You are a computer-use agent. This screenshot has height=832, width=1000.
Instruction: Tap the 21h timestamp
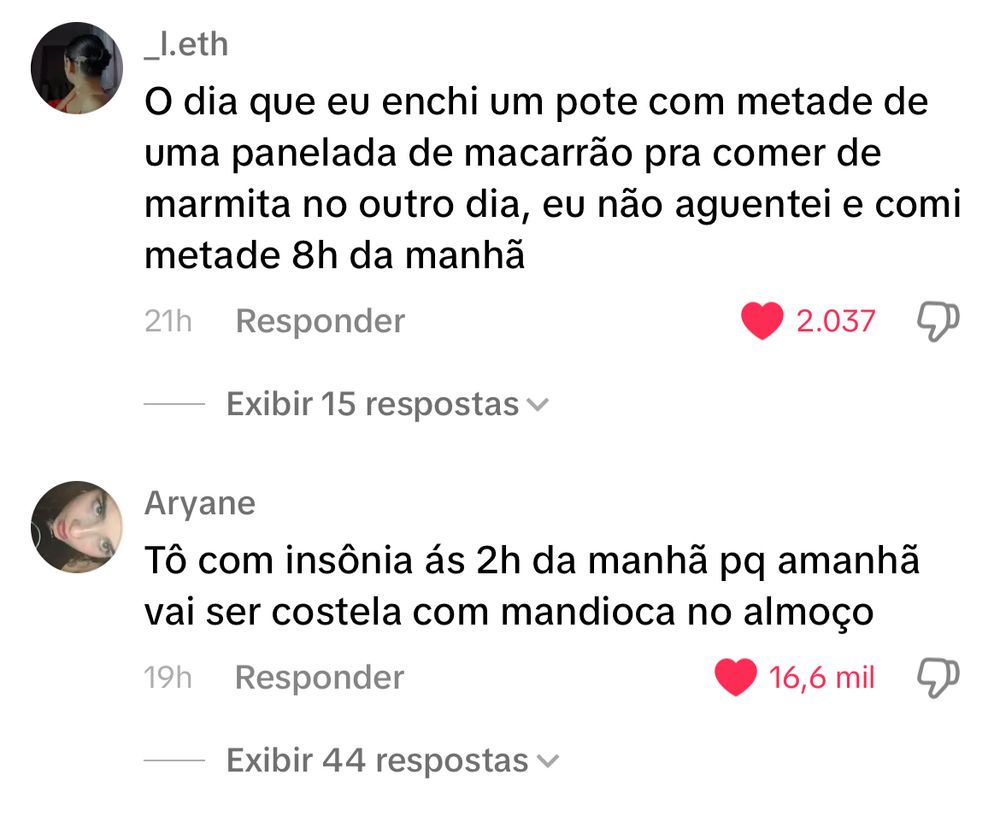tap(168, 321)
